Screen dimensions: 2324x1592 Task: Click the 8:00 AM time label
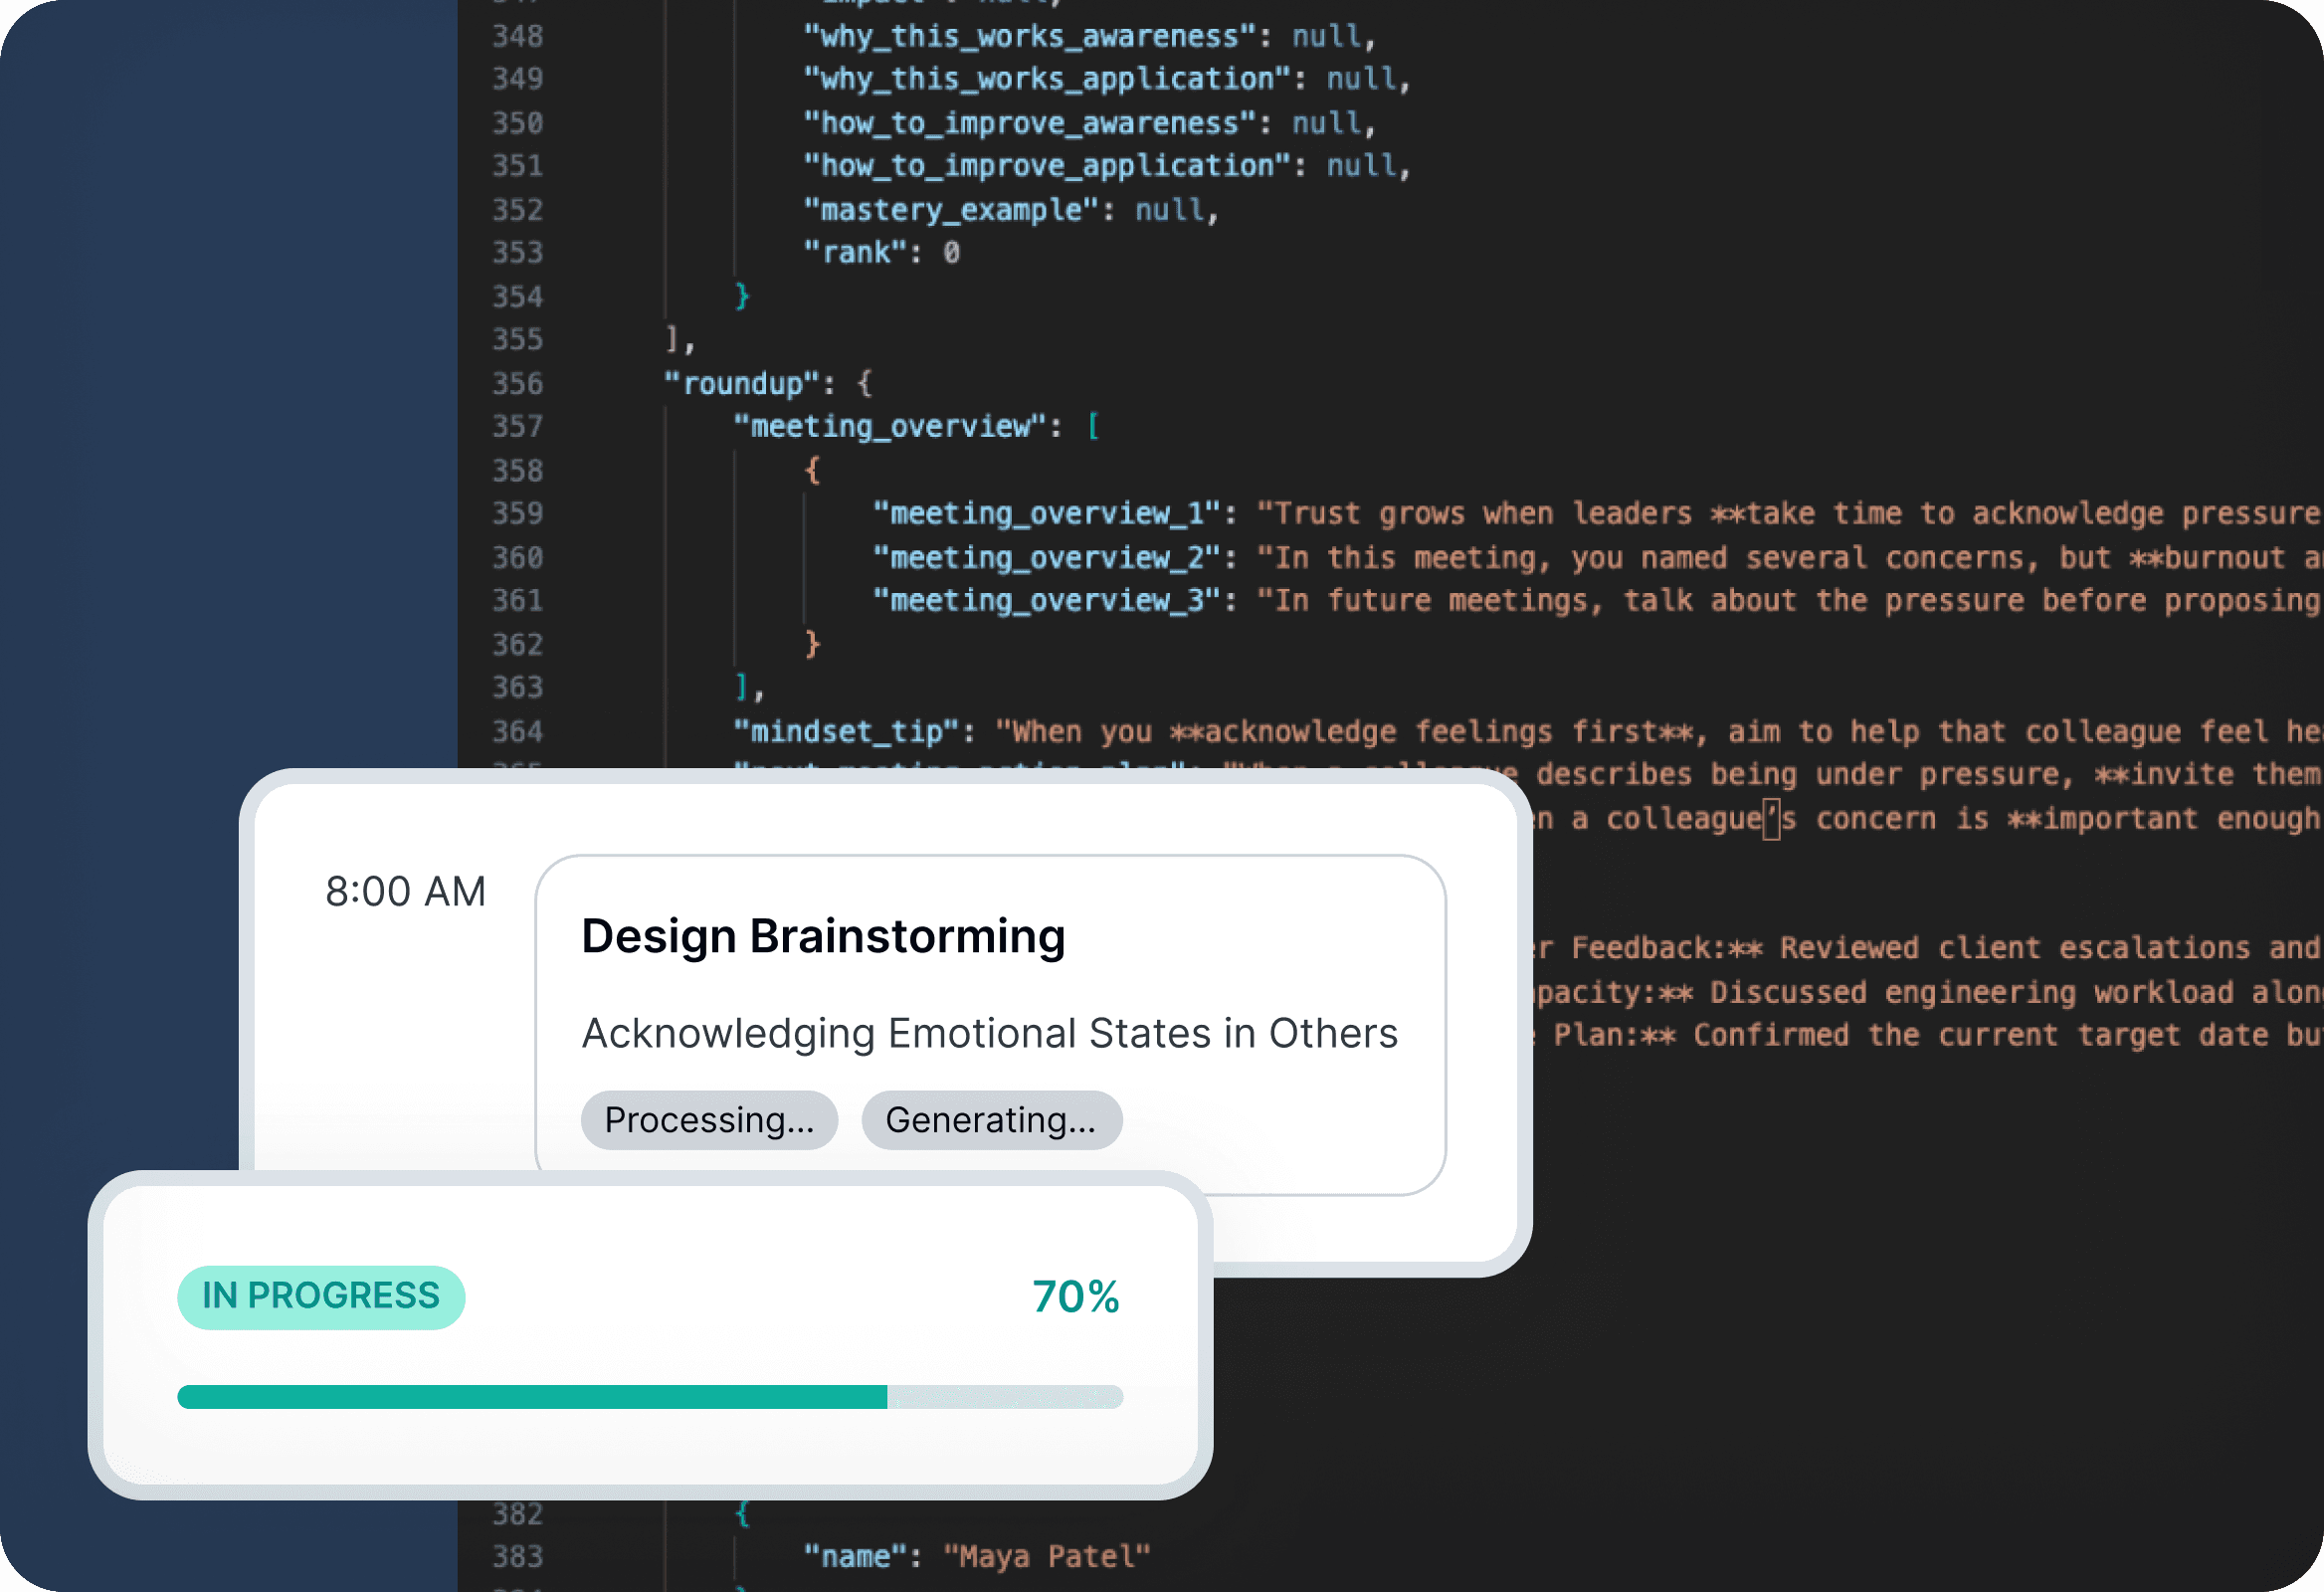(x=405, y=891)
